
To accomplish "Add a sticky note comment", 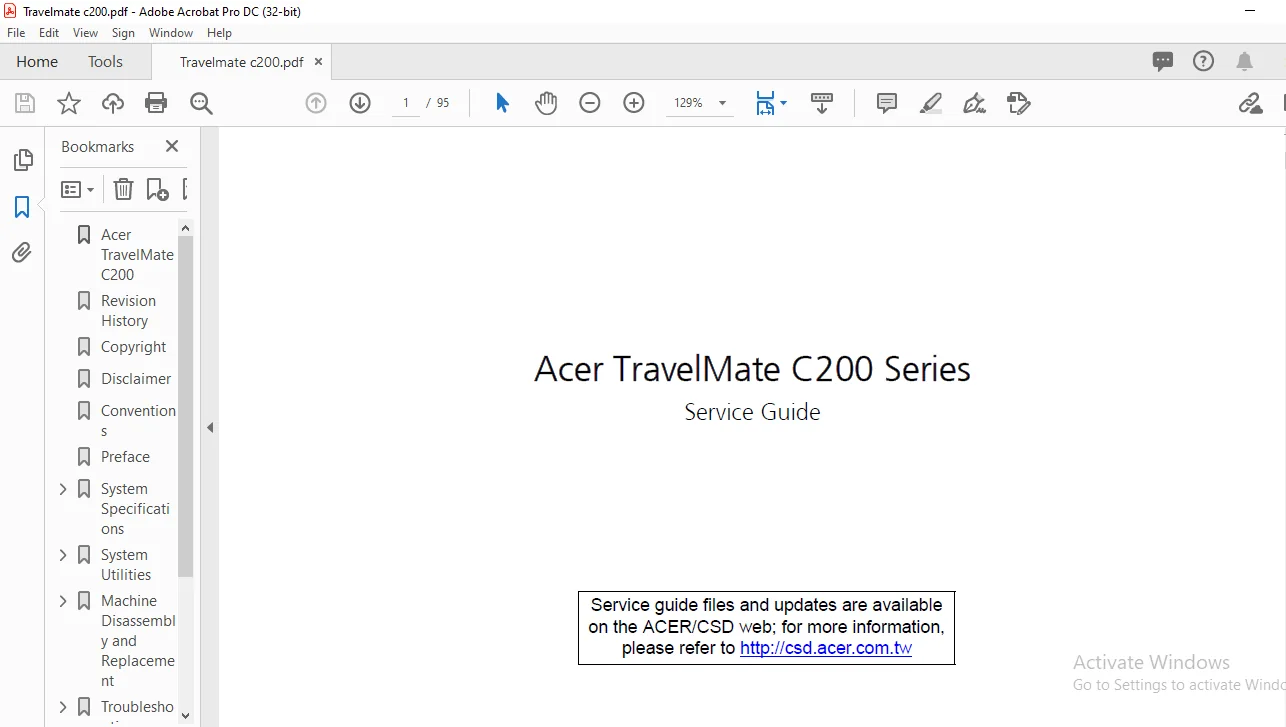I will pos(886,103).
